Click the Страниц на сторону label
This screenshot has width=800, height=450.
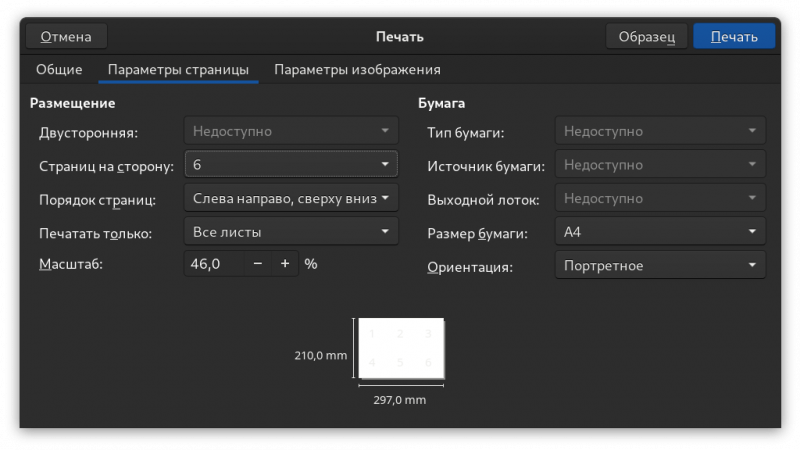point(107,166)
